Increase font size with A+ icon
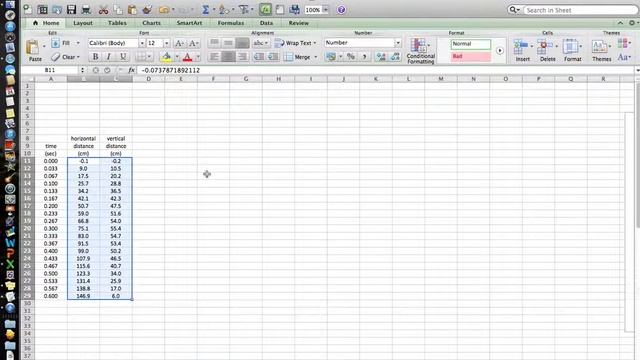 pyautogui.click(x=179, y=43)
